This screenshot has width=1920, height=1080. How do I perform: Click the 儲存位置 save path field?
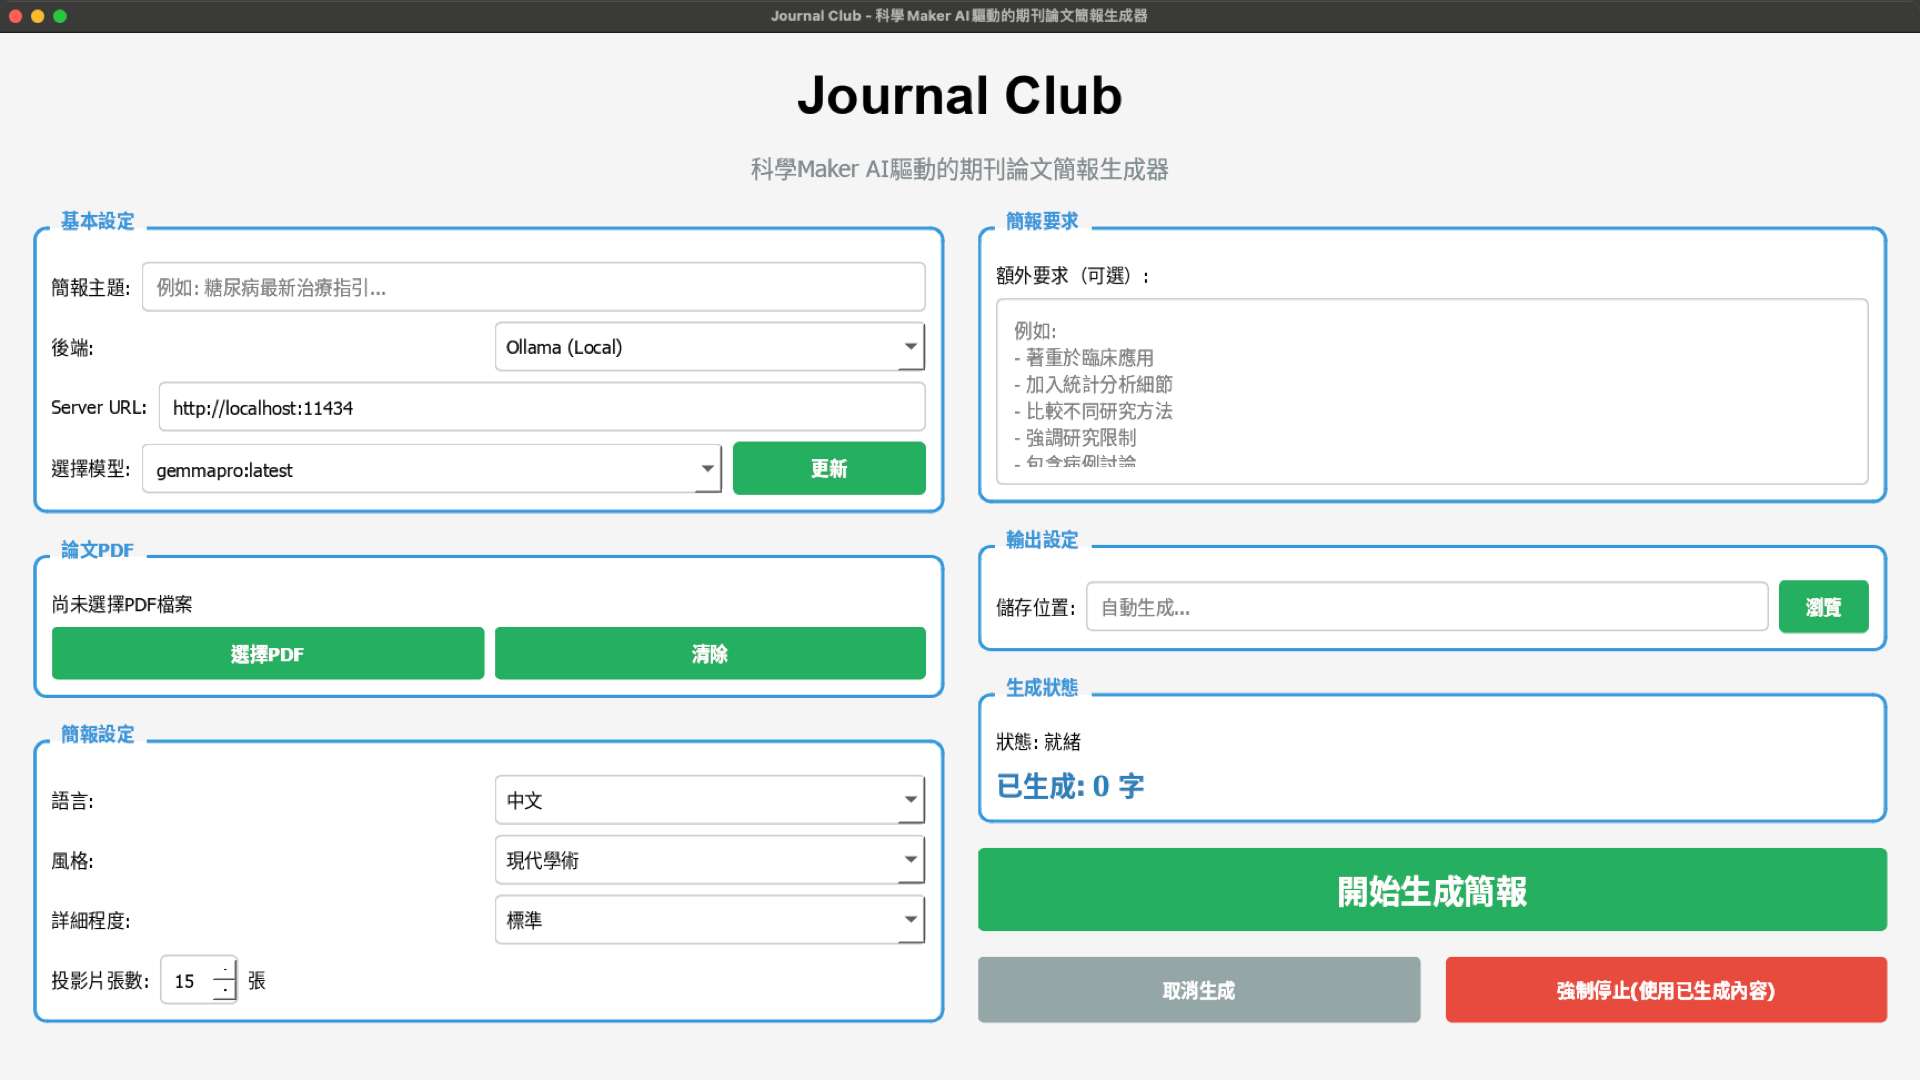[1425, 606]
